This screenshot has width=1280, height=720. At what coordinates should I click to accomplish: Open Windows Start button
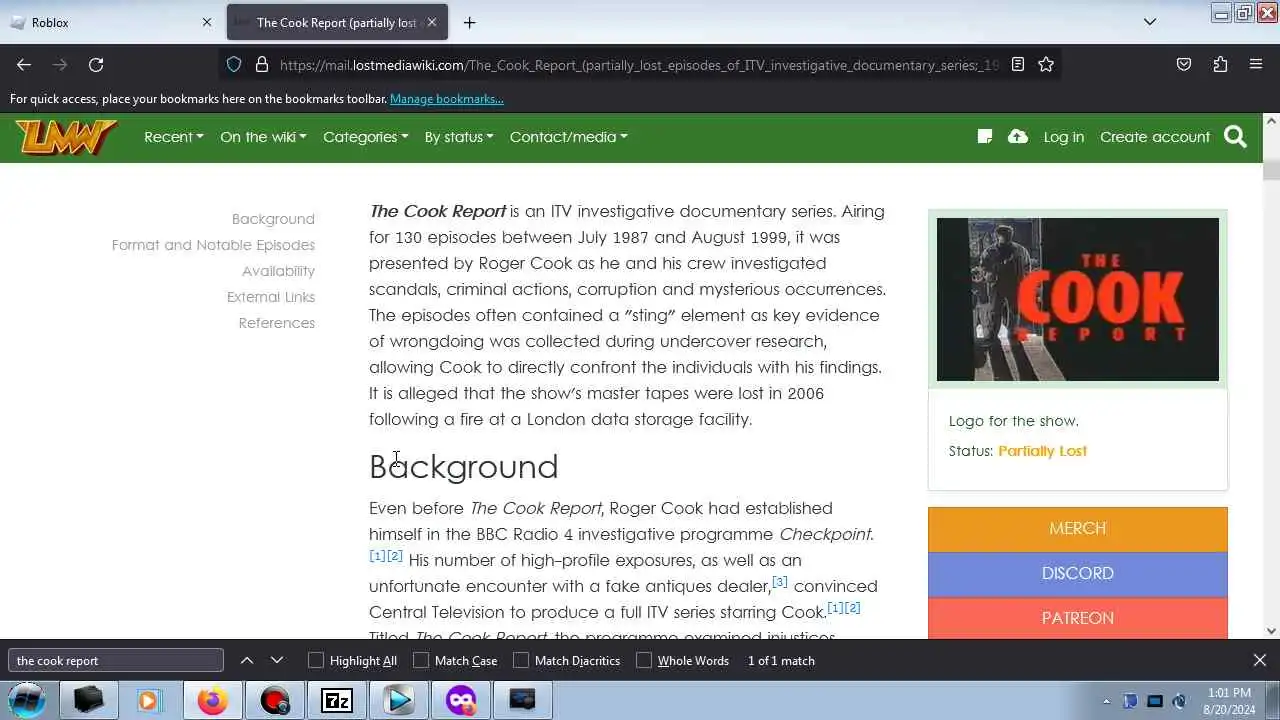click(27, 701)
